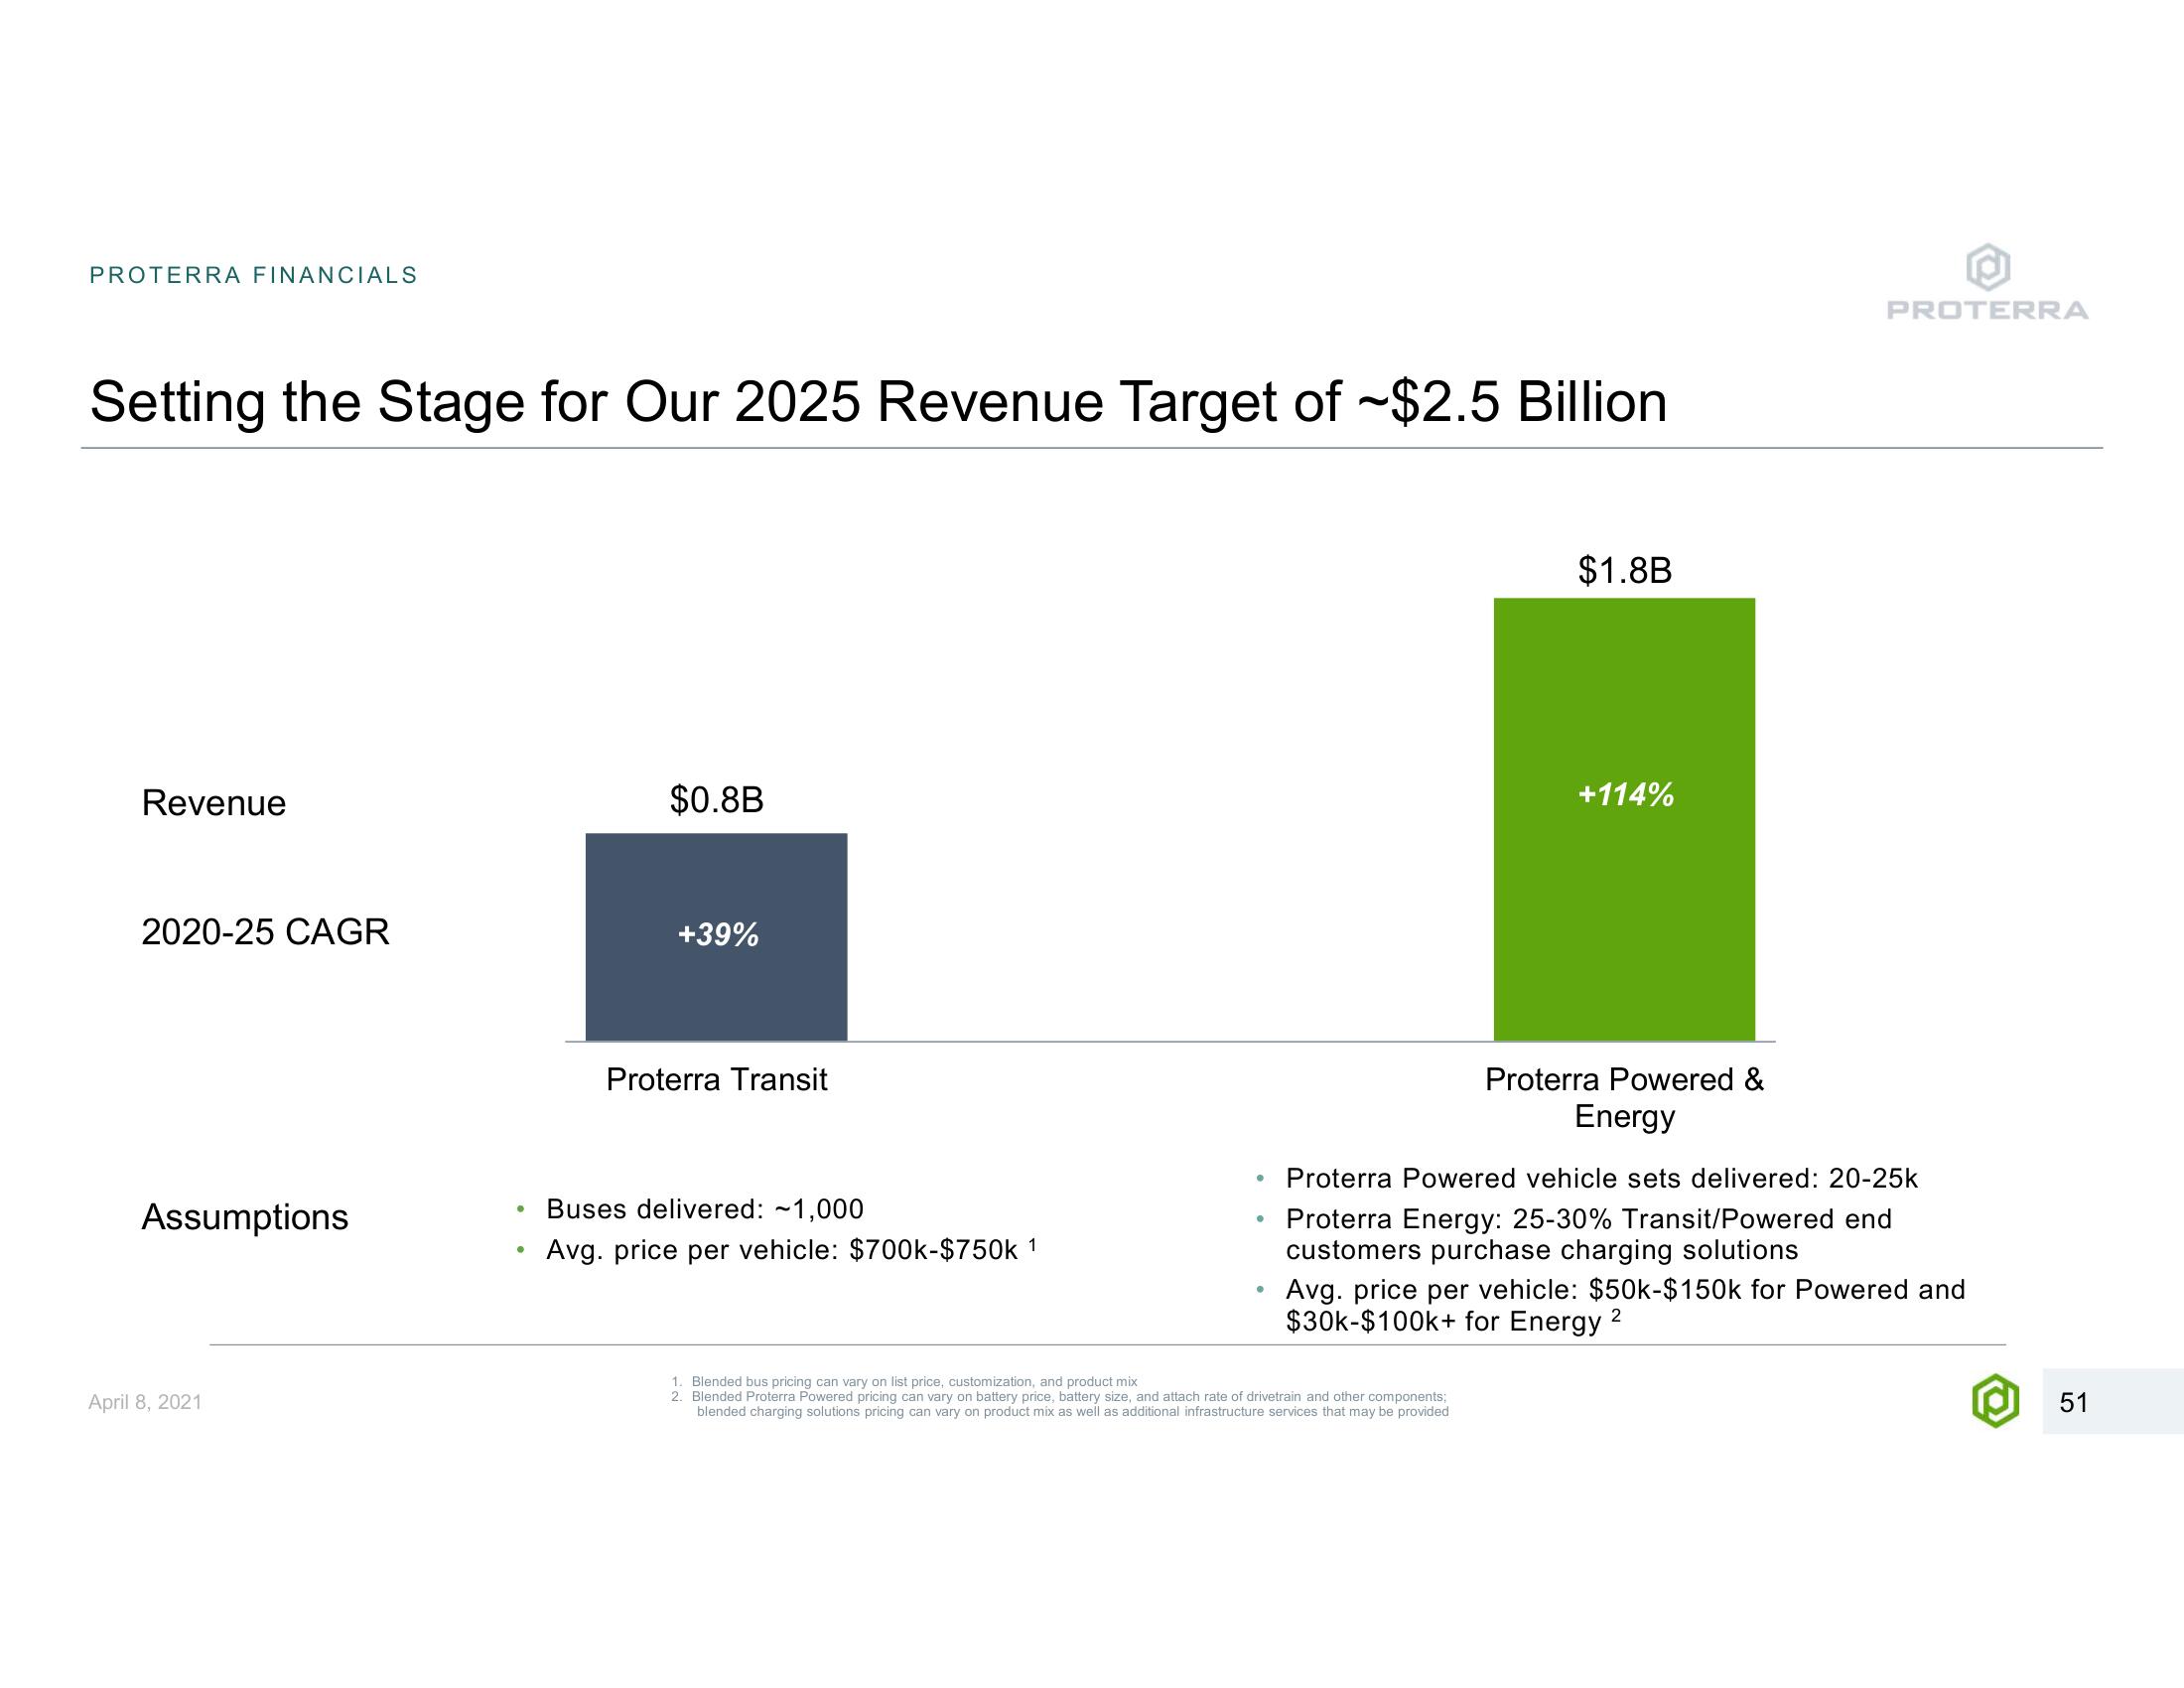Click the green Proterra hexagon icon near page number
The image size is (2184, 1688).
pyautogui.click(x=1995, y=1401)
